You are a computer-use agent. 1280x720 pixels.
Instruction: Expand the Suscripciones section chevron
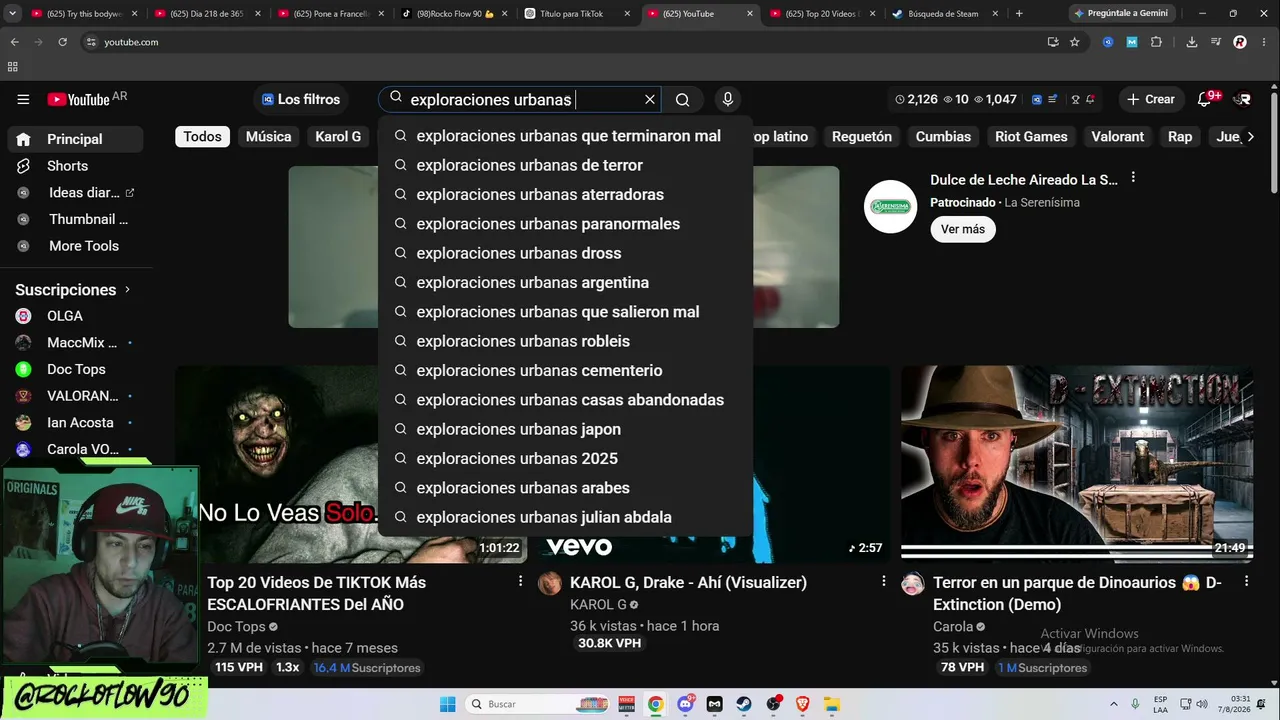(x=127, y=290)
